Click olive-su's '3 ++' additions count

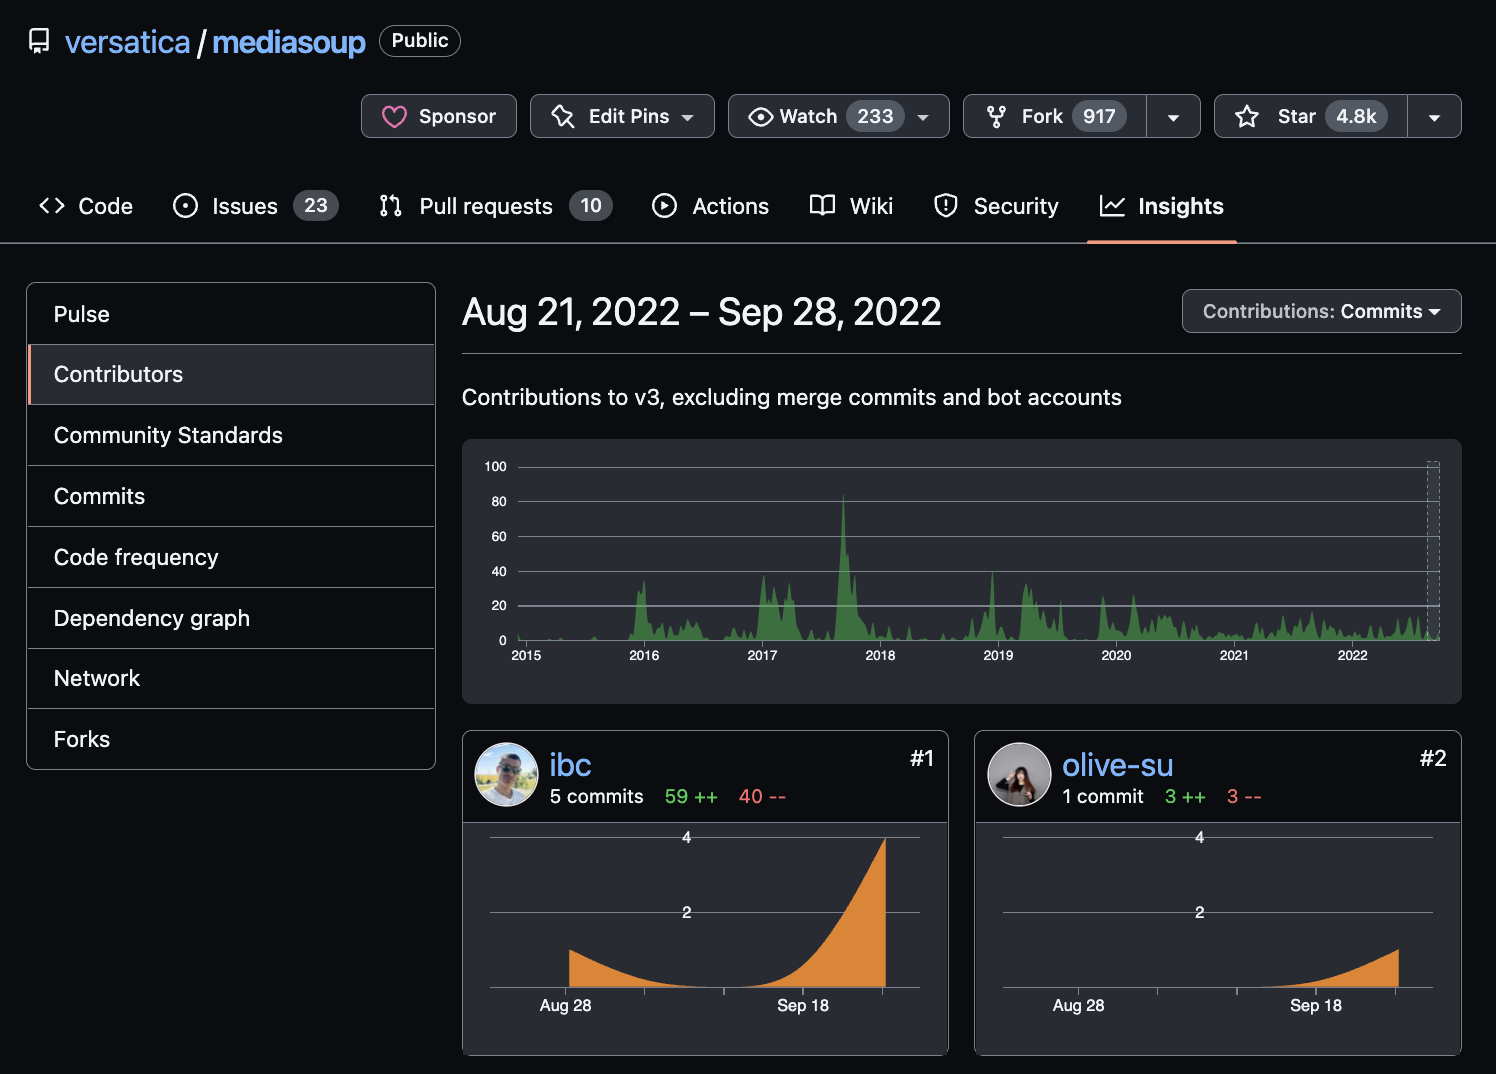pos(1185,797)
